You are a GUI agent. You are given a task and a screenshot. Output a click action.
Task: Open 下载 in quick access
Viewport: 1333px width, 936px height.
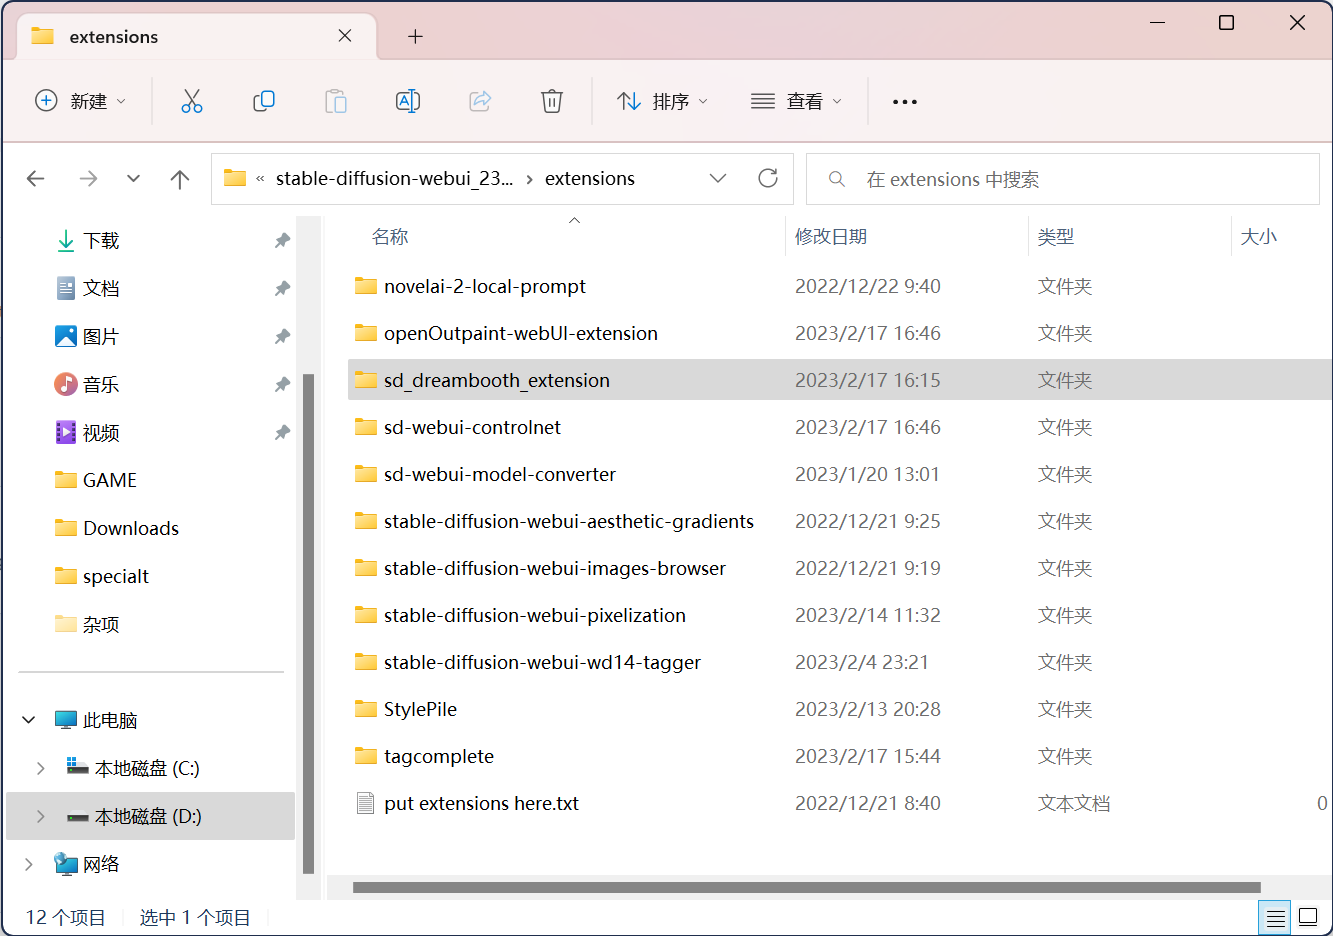pos(101,240)
